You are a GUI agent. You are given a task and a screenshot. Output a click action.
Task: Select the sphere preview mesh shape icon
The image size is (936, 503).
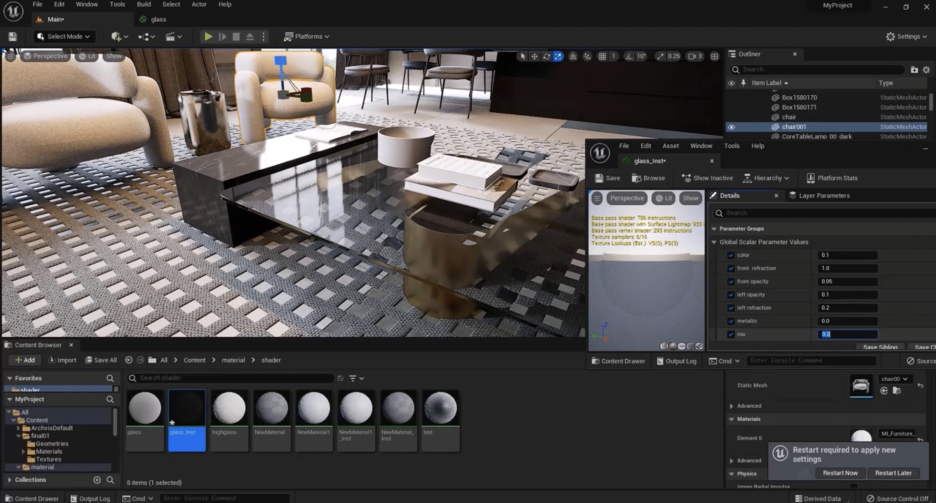point(673,346)
